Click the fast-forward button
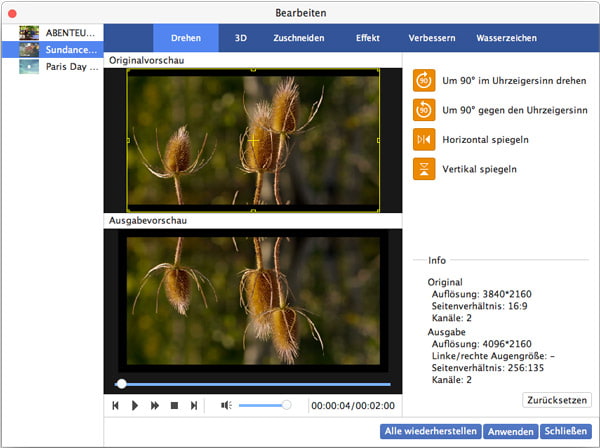Image resolution: width=600 pixels, height=448 pixels. point(155,405)
